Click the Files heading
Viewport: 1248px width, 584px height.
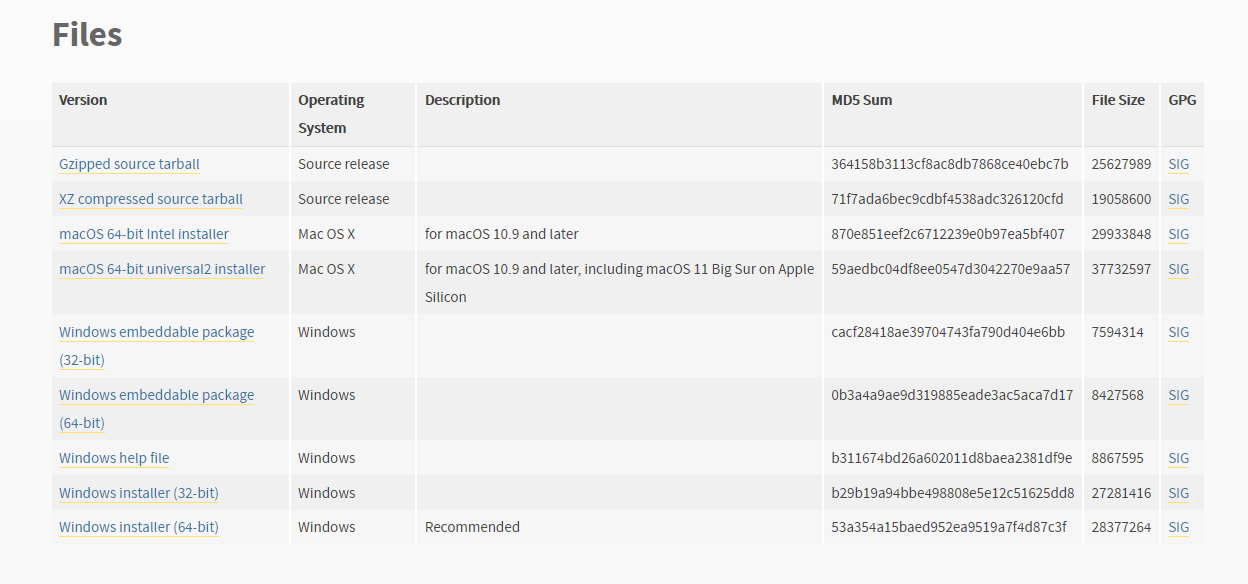coord(87,35)
